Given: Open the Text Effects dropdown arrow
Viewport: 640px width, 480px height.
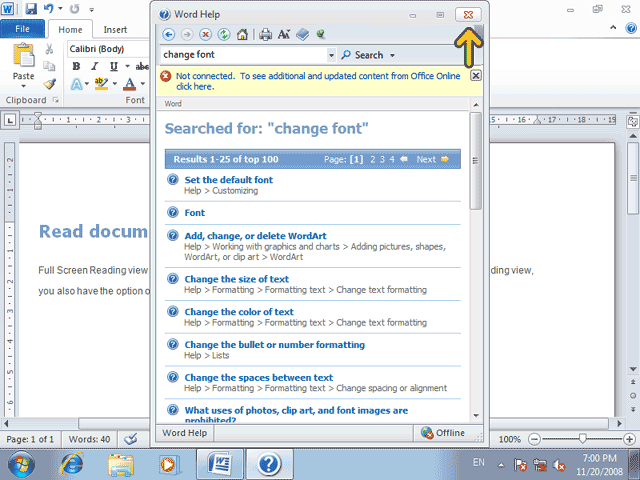Looking at the screenshot, I should click(87, 84).
